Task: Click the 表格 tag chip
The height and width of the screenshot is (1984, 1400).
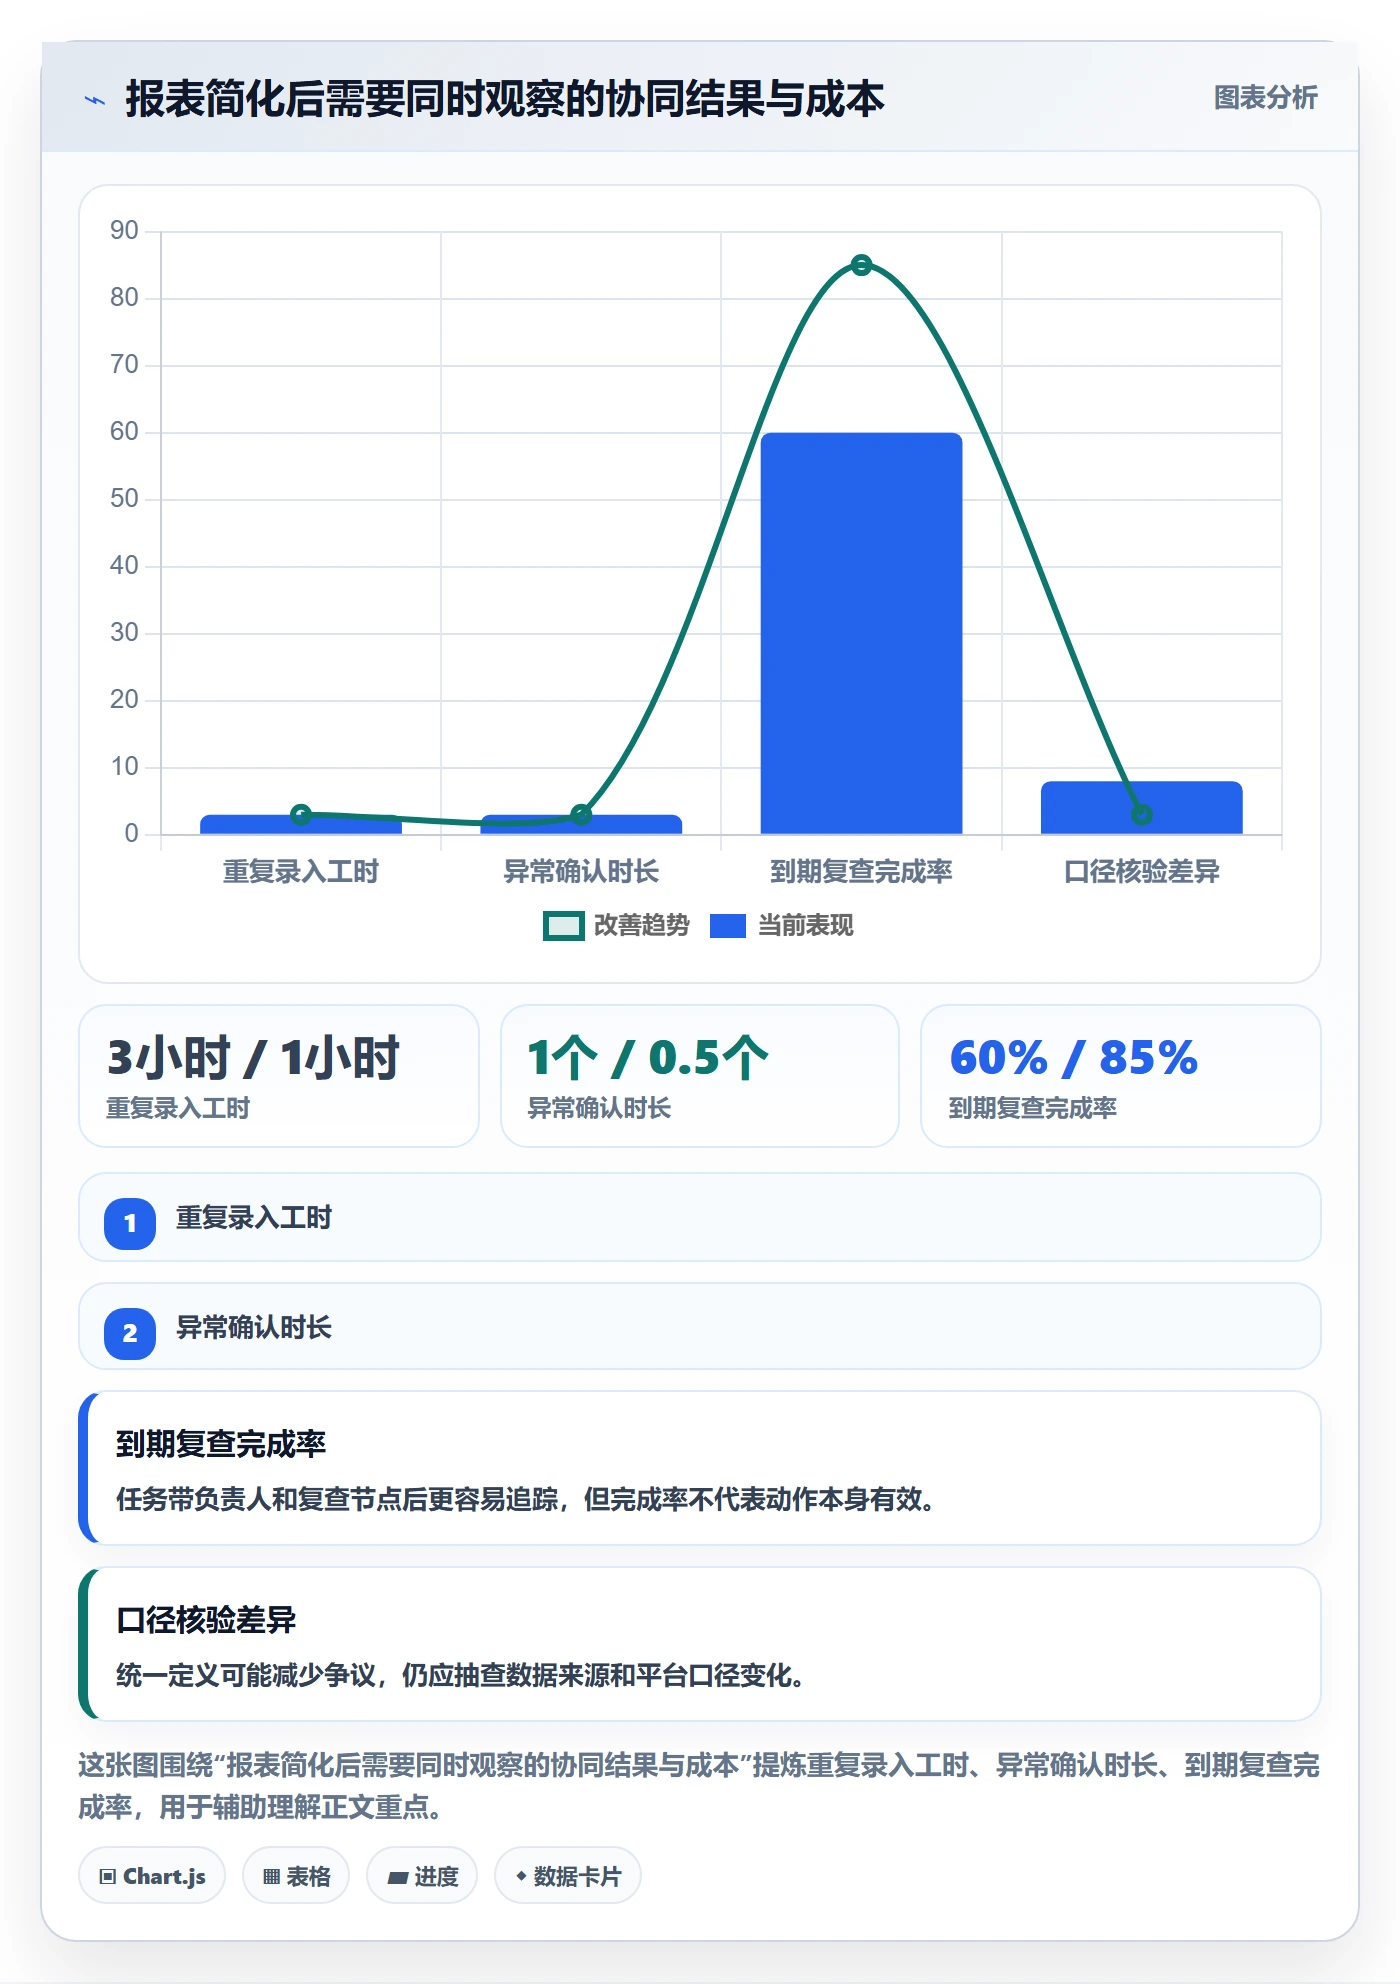Action: click(x=296, y=1876)
